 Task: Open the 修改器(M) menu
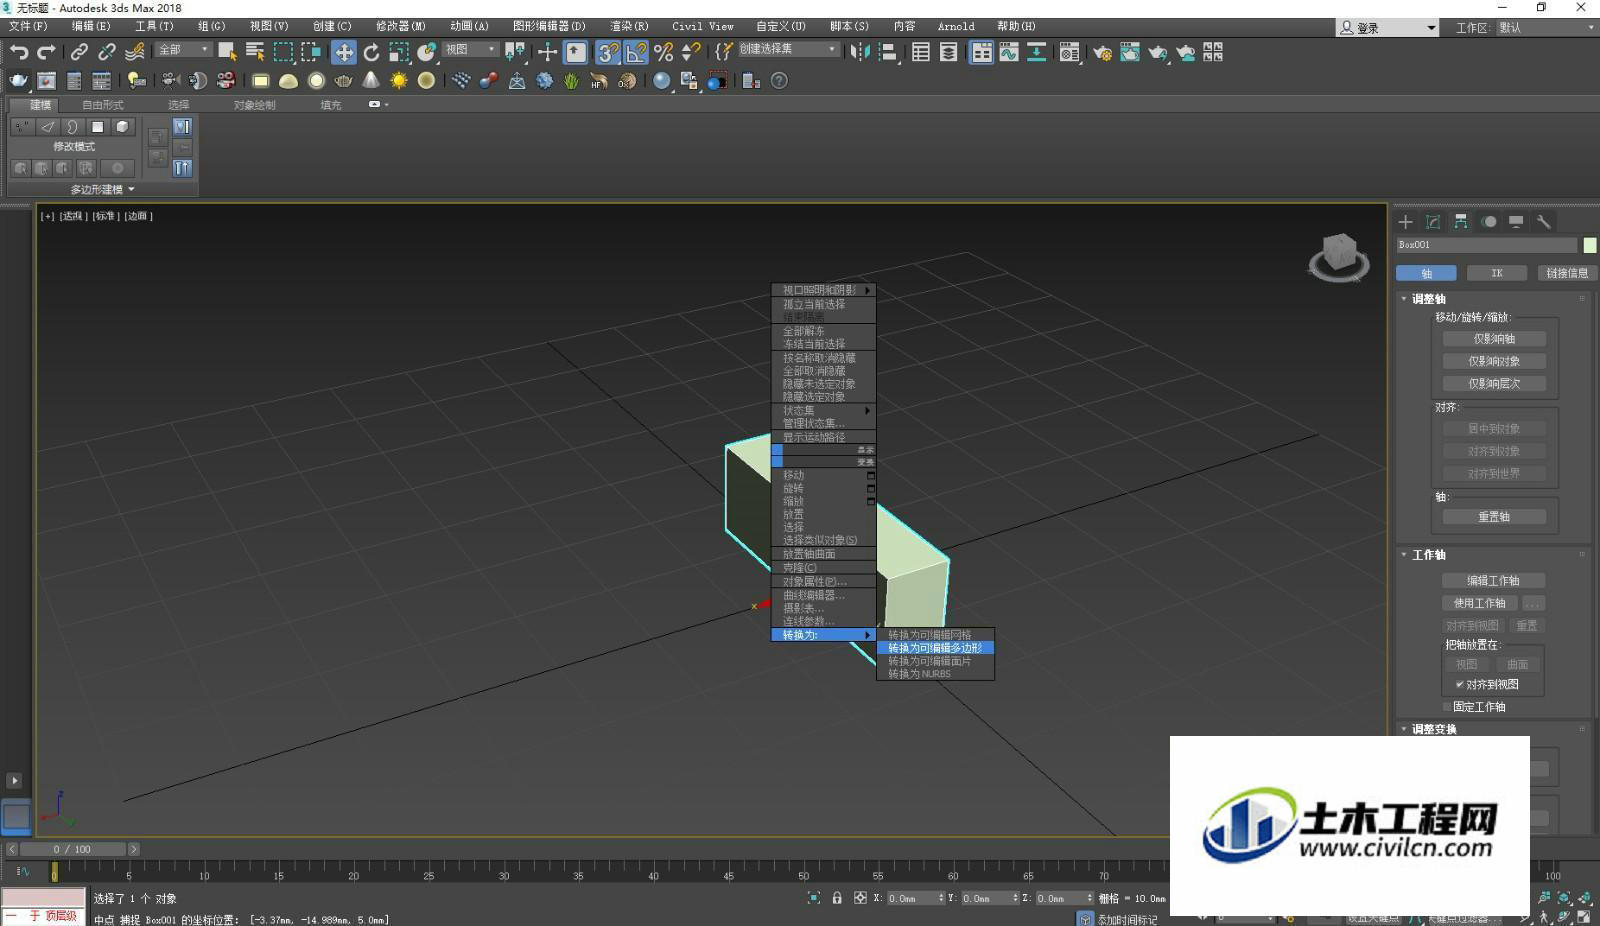[400, 26]
